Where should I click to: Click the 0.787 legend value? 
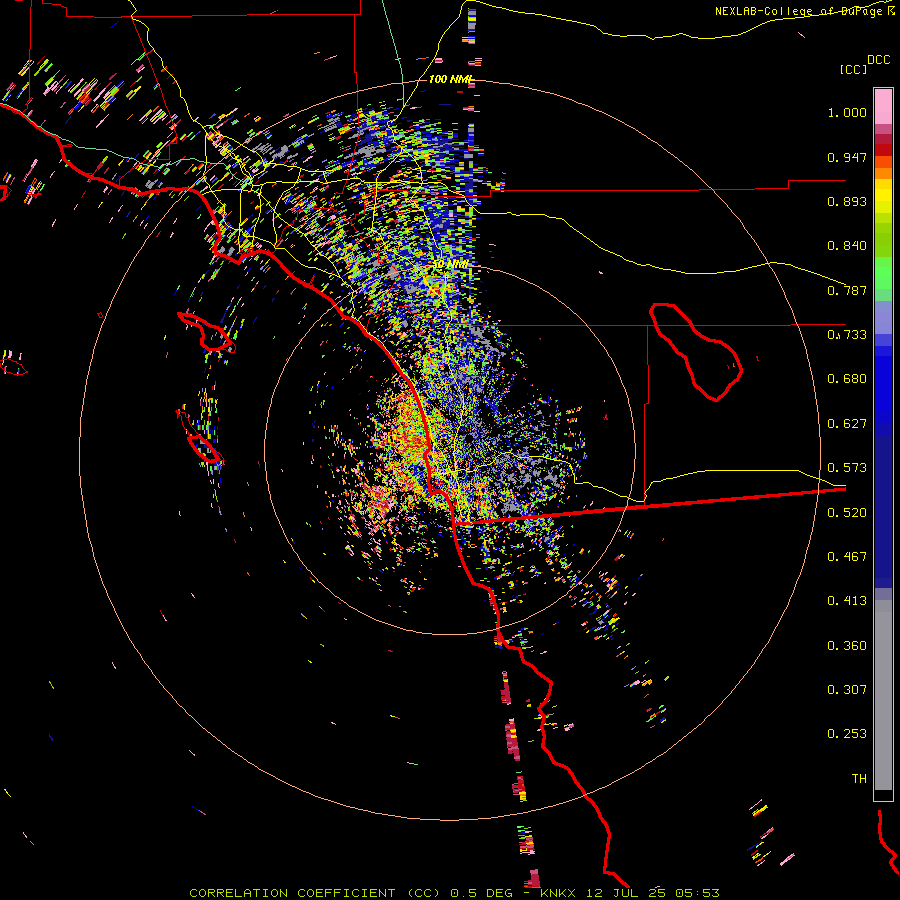[847, 290]
